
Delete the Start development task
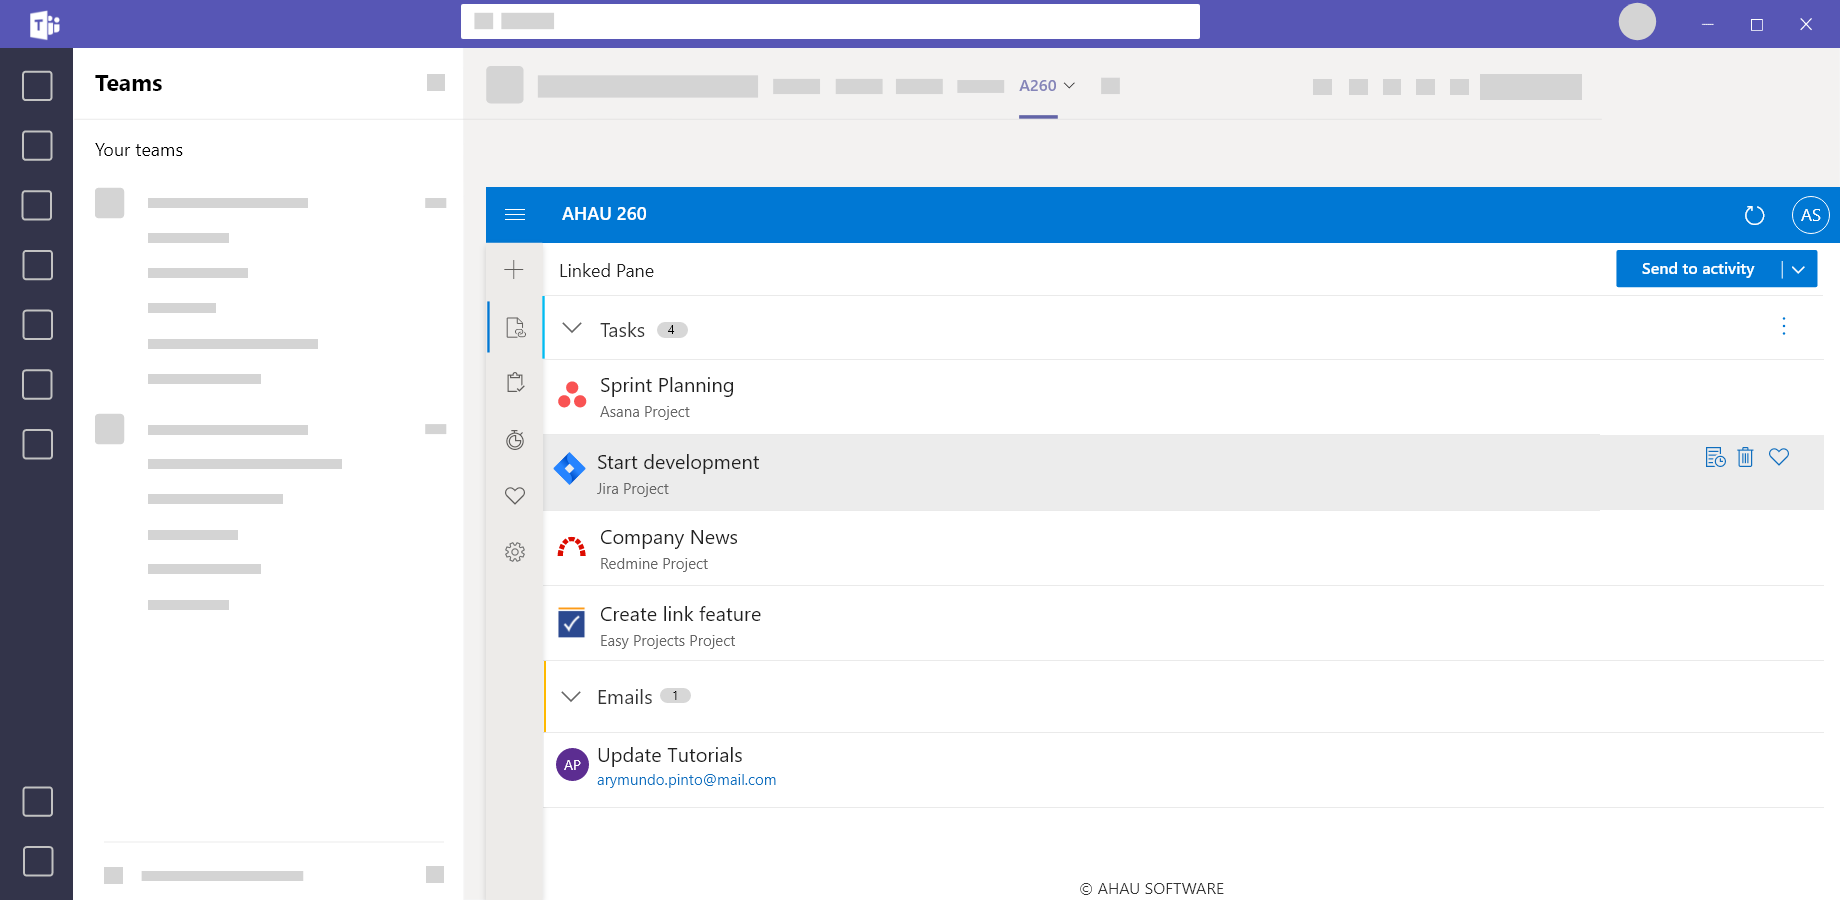click(1745, 457)
